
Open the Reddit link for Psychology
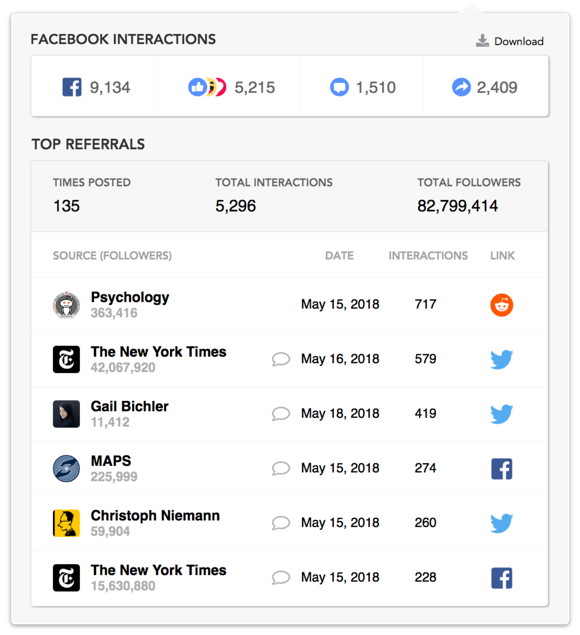pos(501,305)
